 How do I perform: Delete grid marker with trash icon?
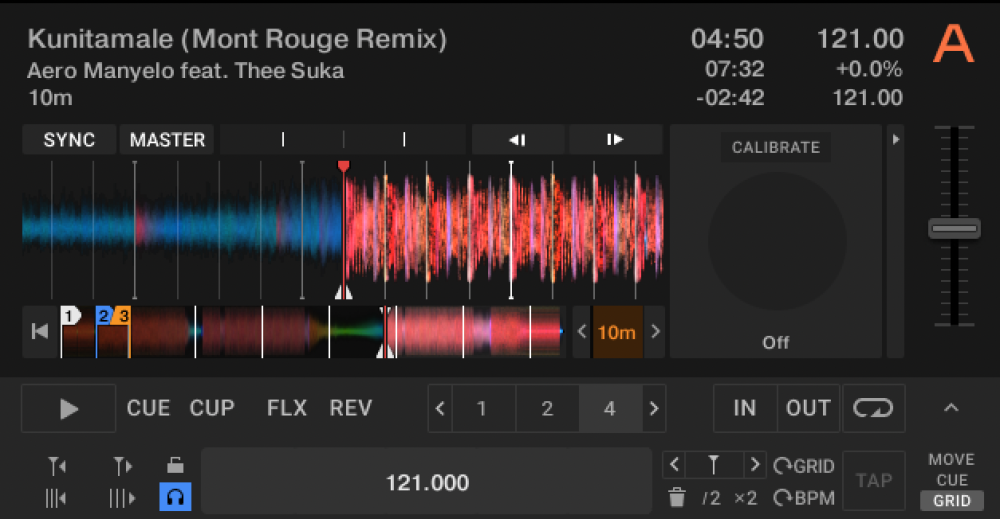coord(677,497)
